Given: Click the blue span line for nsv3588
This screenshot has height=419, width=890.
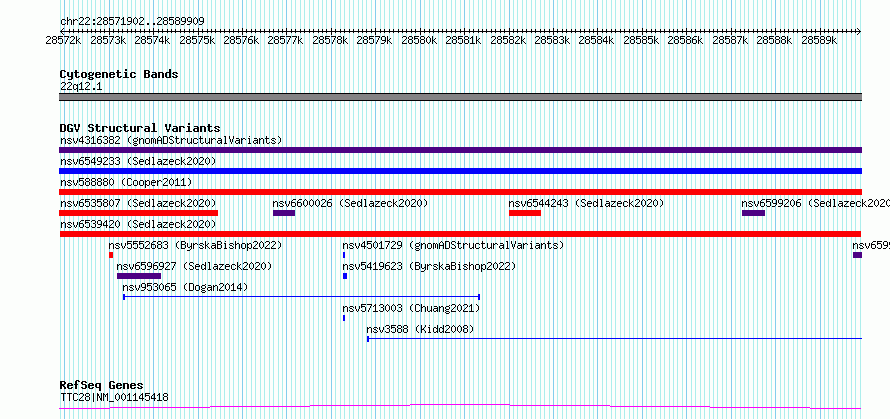Looking at the screenshot, I should (x=615, y=339).
